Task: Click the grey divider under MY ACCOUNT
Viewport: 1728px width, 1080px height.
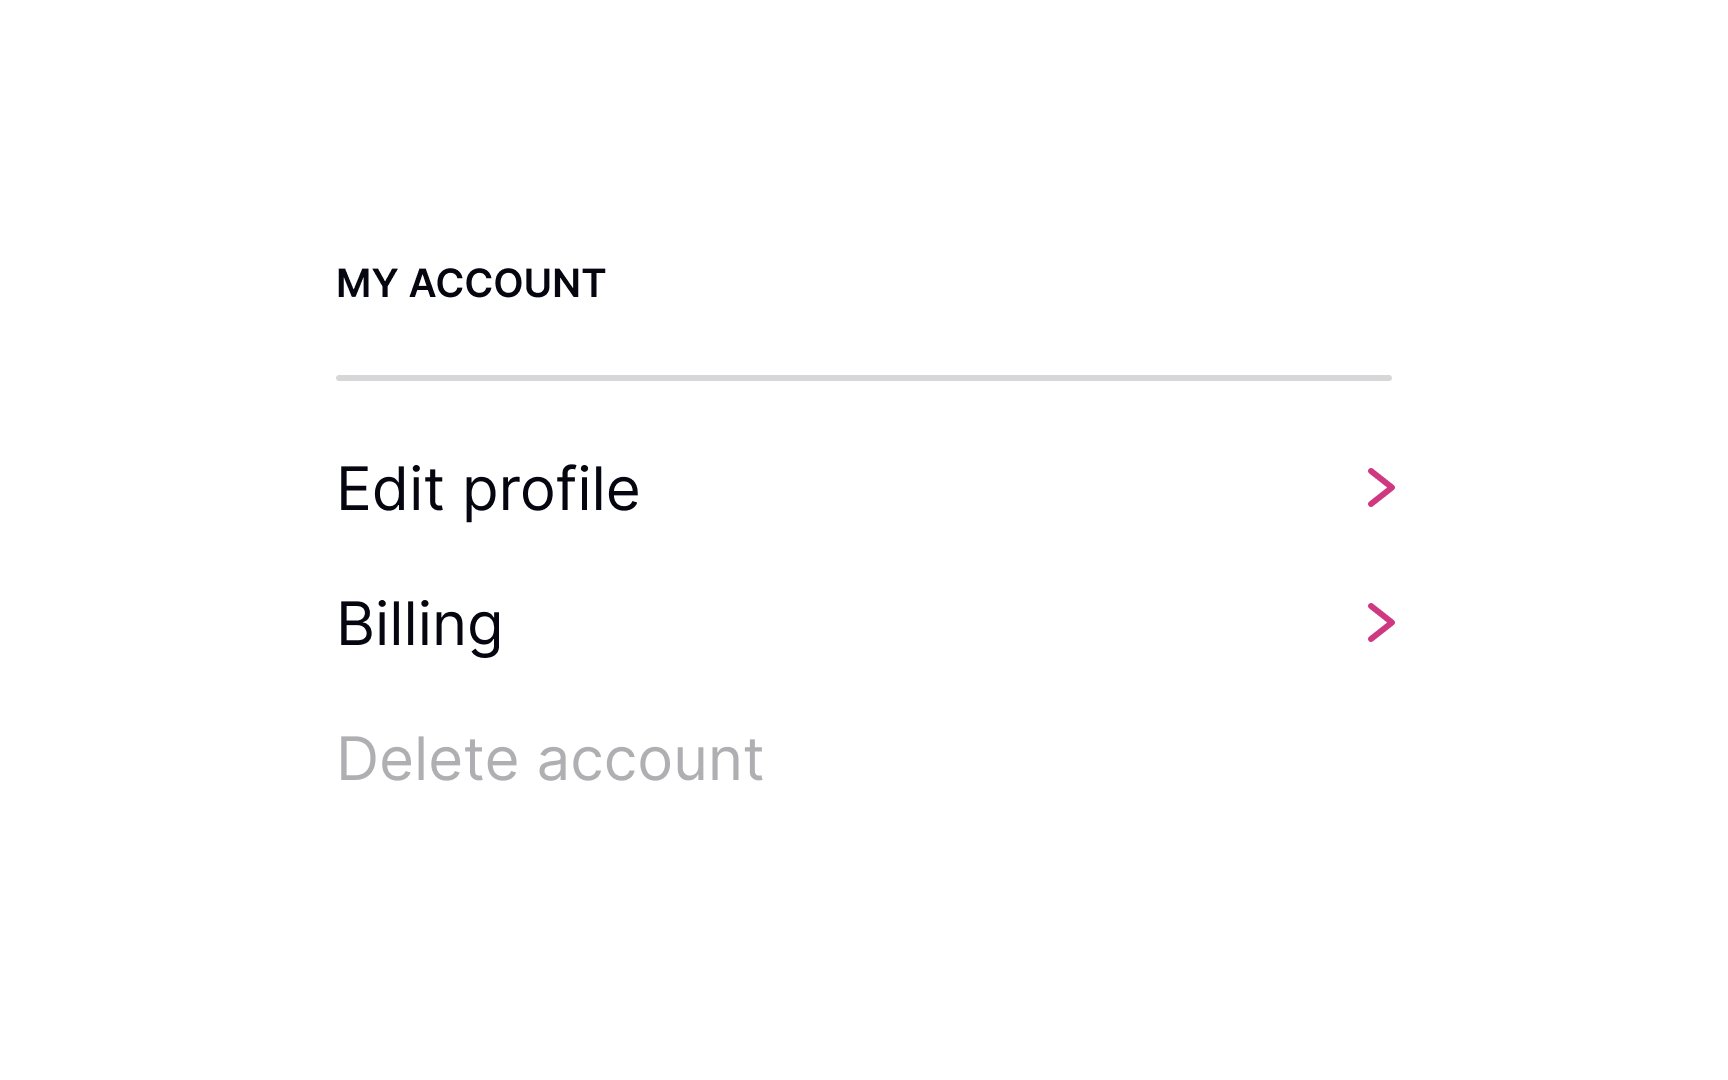Action: point(864,378)
